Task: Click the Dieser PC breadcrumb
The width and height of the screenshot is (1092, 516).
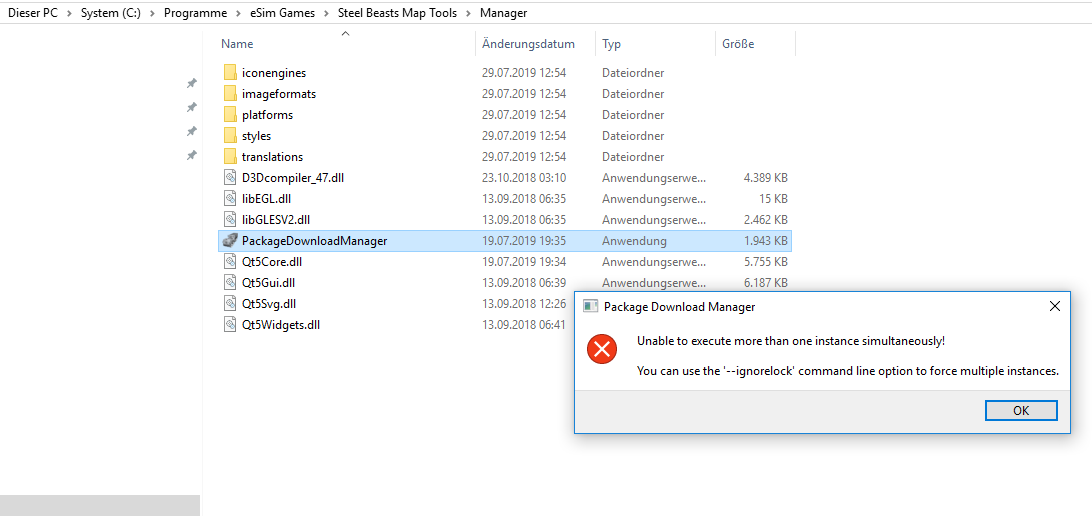Action: [32, 13]
